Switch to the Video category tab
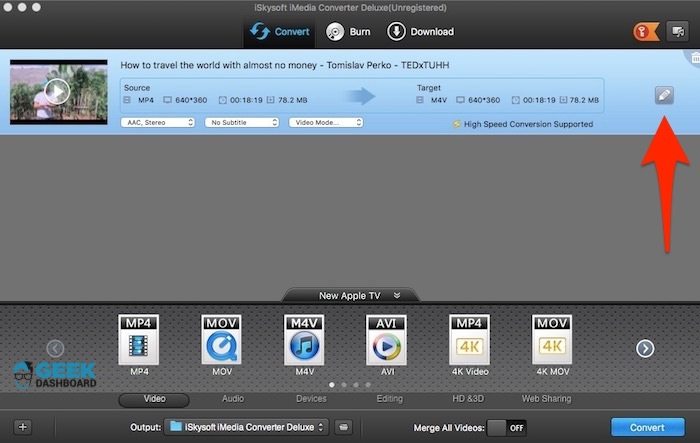The image size is (700, 443). tap(154, 399)
